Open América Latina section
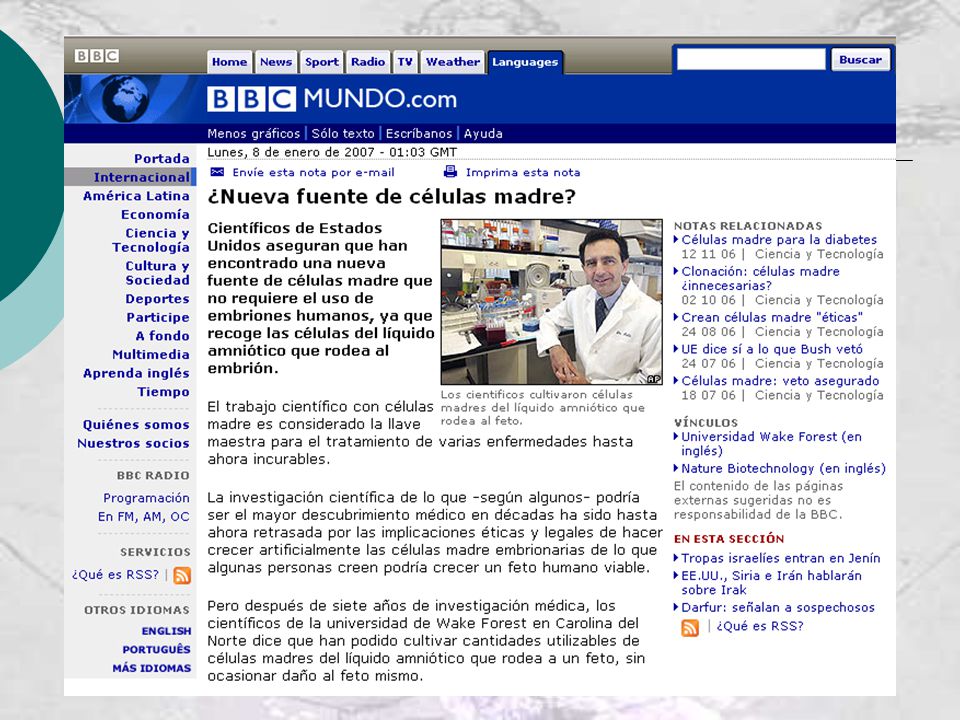The width and height of the screenshot is (960, 720). point(136,196)
